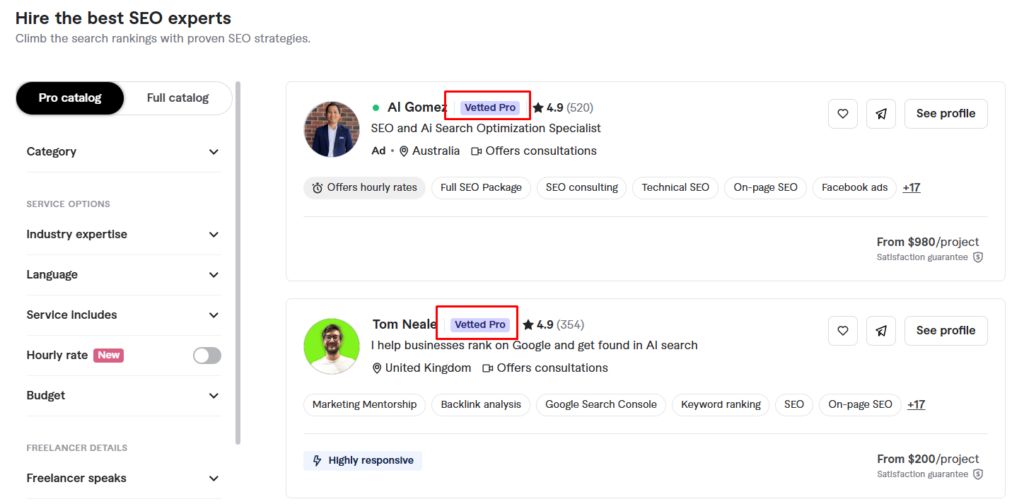Open See profile for Al Gomez
The height and width of the screenshot is (504, 1024).
coord(946,114)
